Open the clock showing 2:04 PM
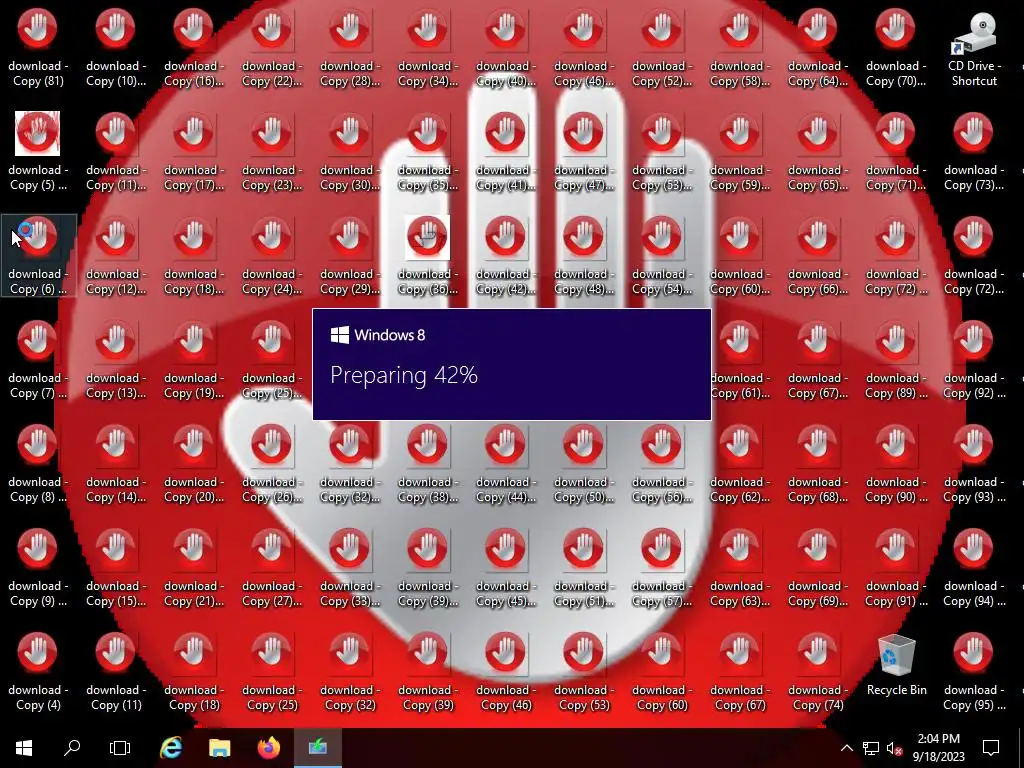This screenshot has width=1024, height=768. point(938,747)
